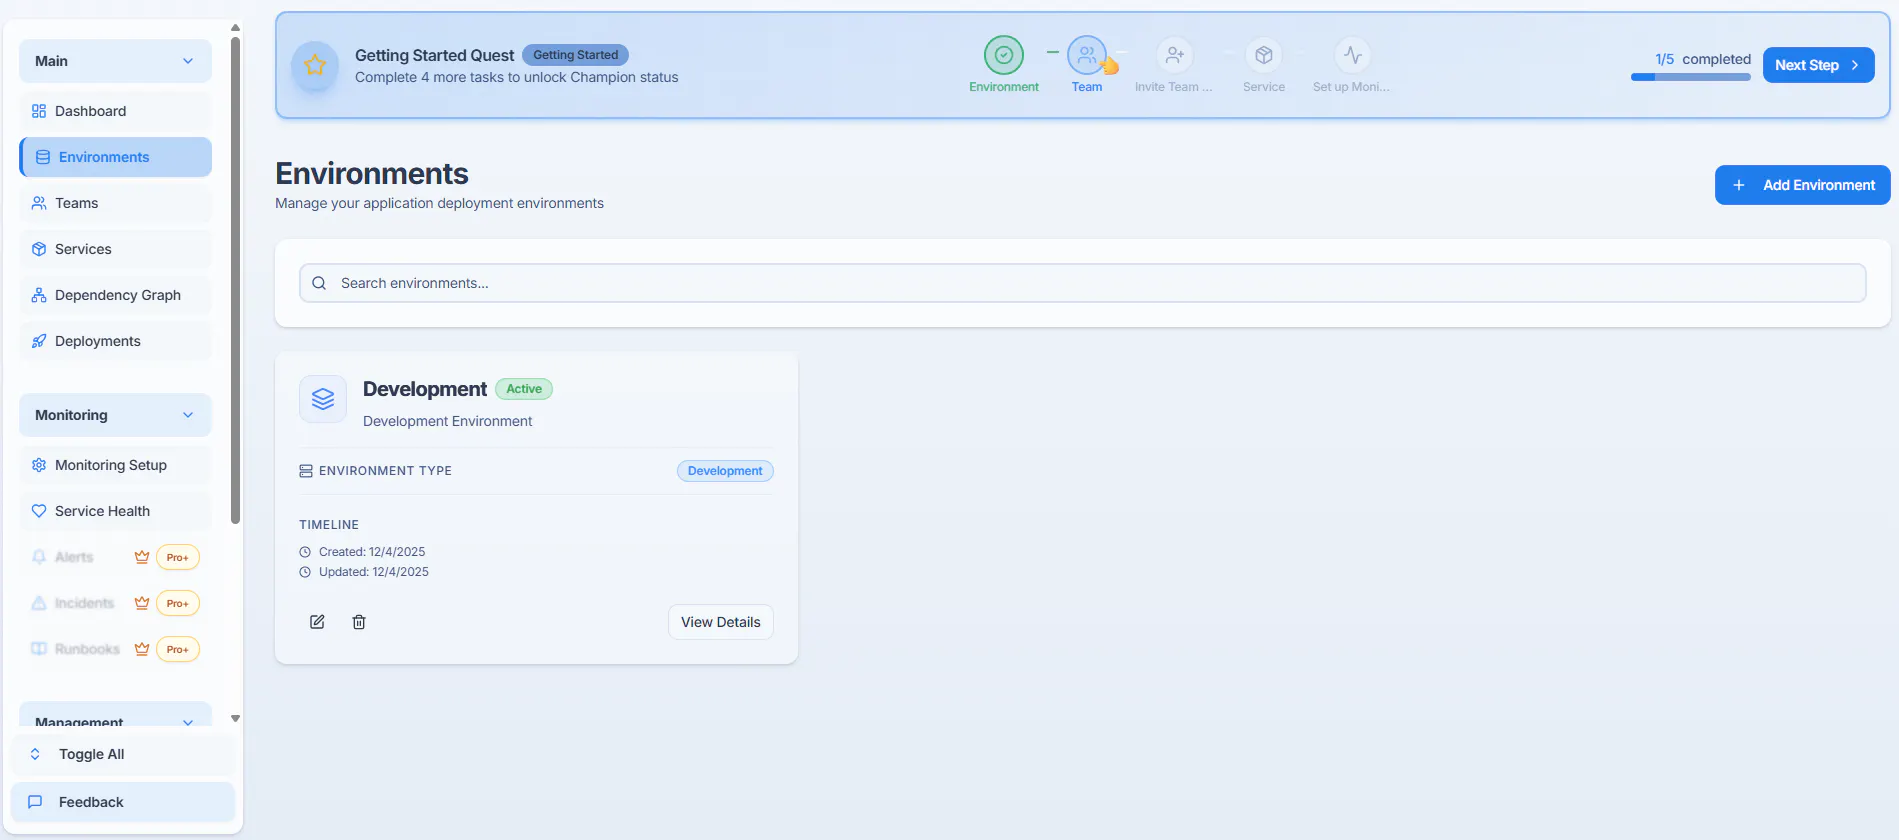
Task: Click the crown icon beside Runbooks
Action: click(142, 649)
